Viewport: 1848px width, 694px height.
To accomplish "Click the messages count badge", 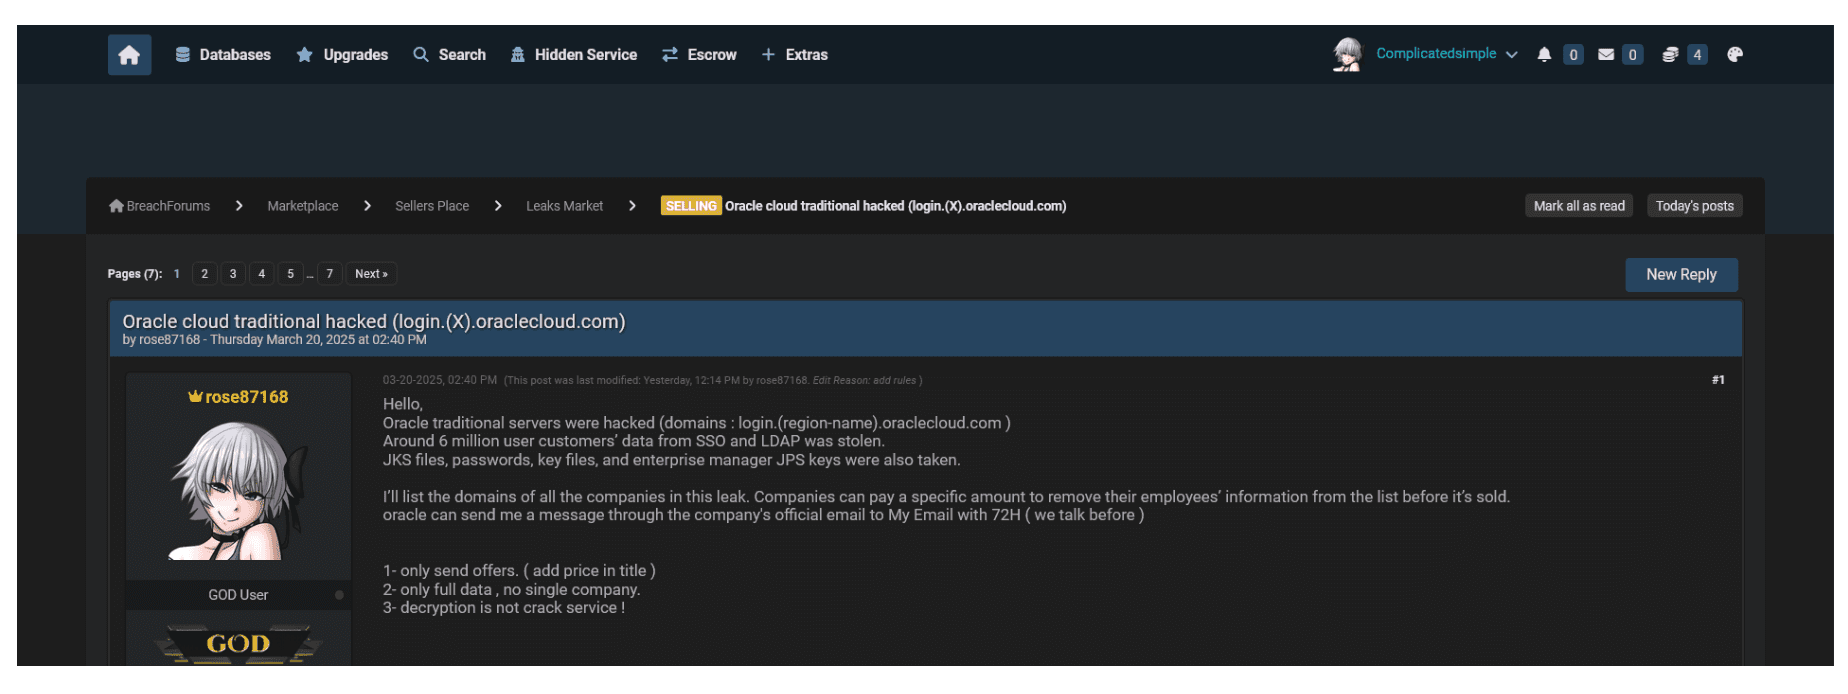I will click(x=1632, y=55).
